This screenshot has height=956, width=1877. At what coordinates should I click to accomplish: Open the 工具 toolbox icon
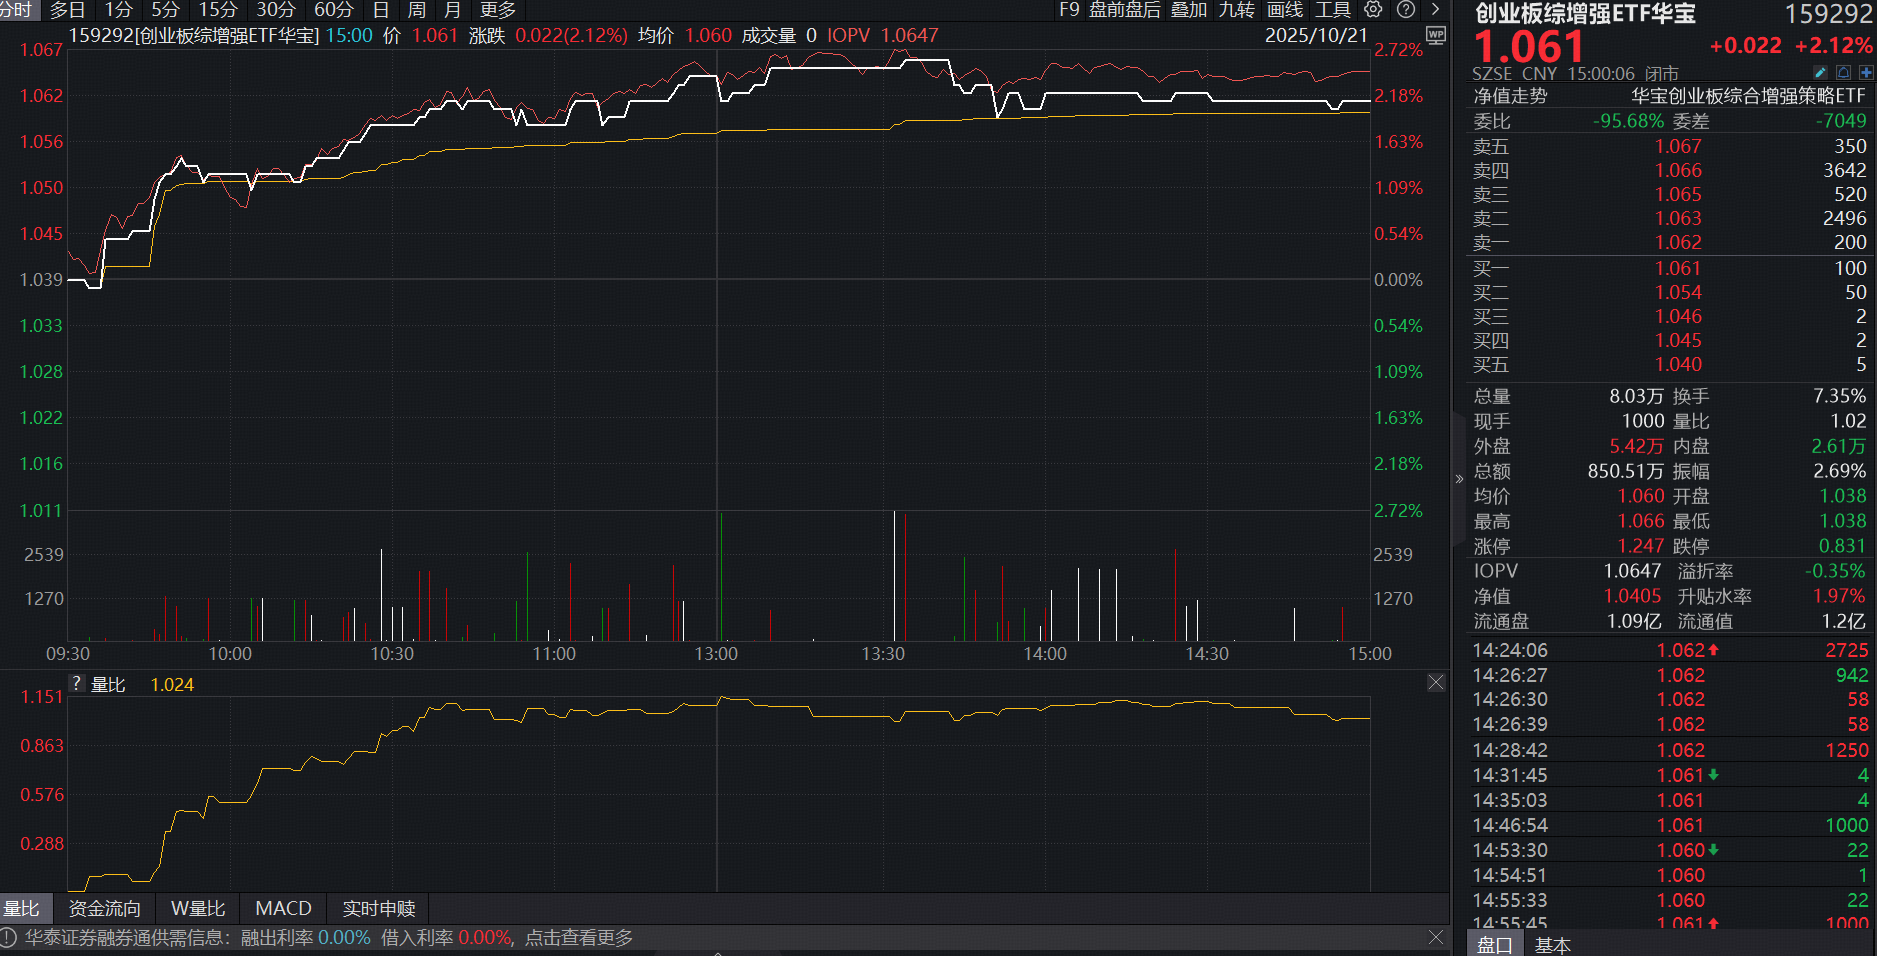pyautogui.click(x=1331, y=11)
